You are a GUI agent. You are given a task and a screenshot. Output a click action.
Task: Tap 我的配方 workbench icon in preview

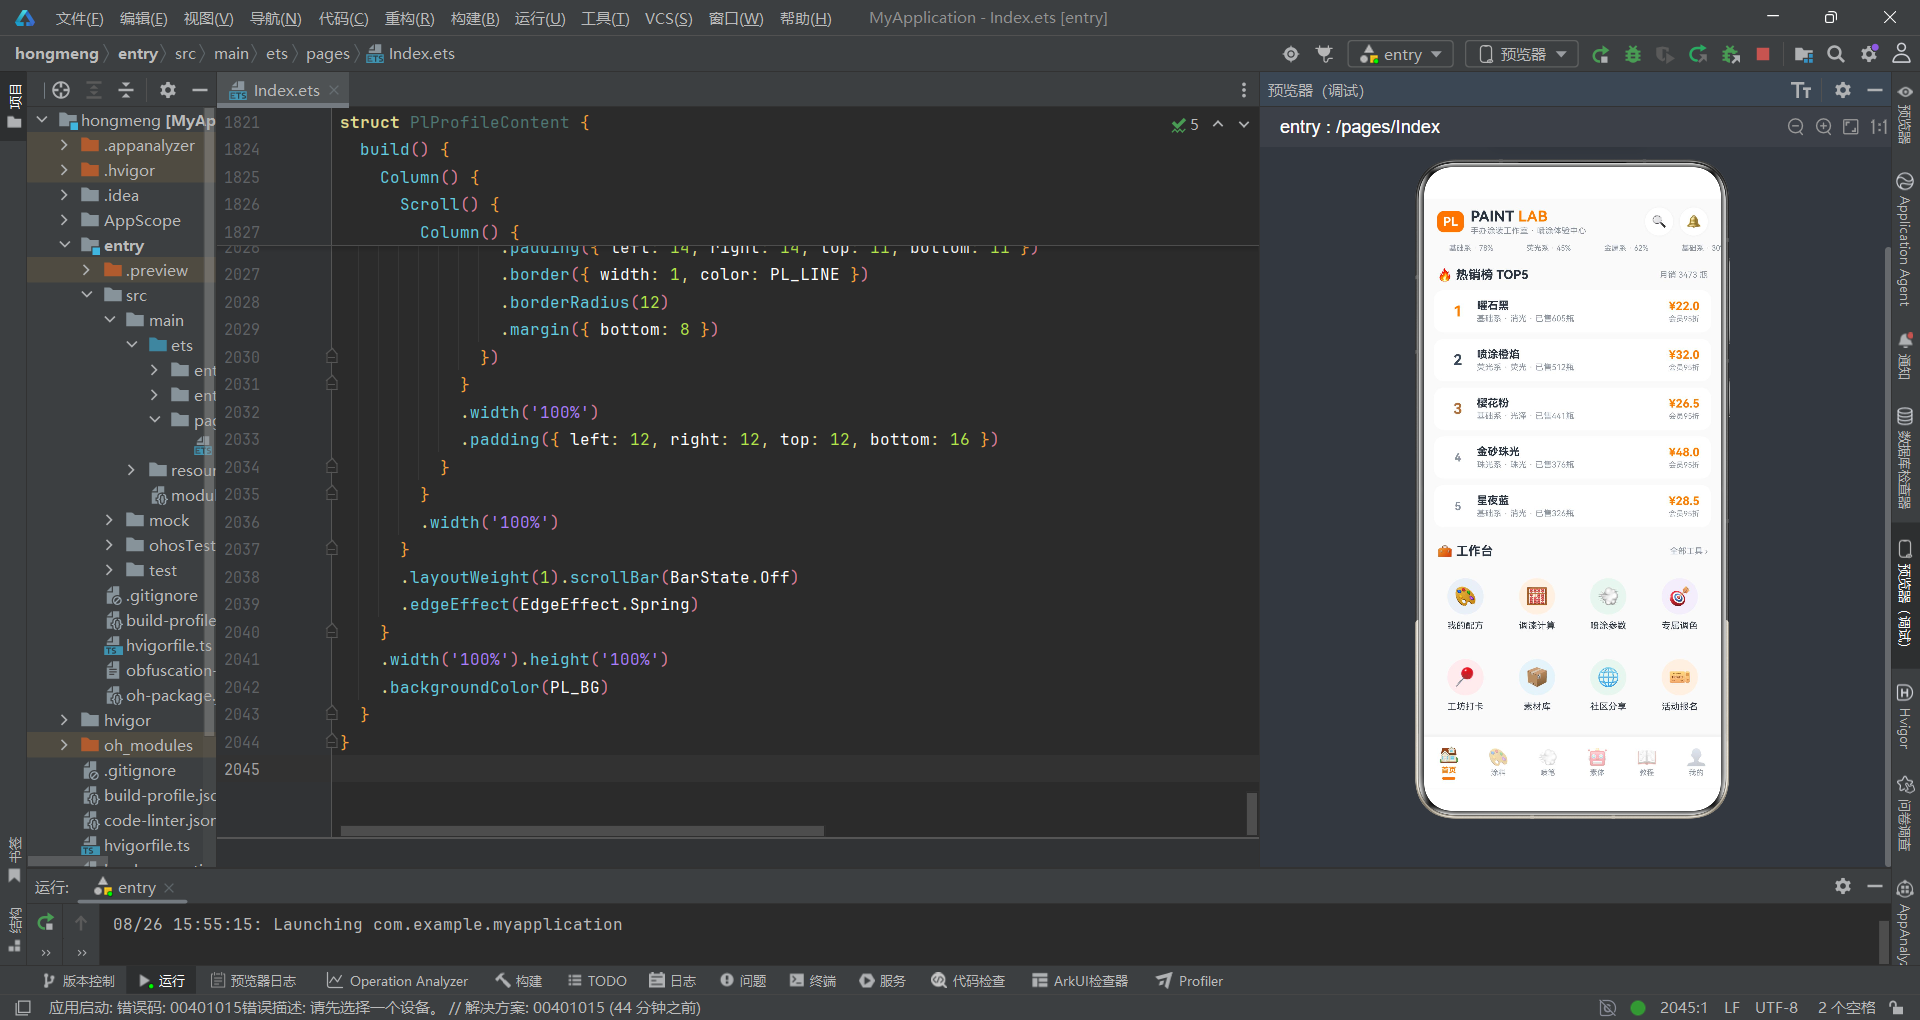coord(1465,605)
